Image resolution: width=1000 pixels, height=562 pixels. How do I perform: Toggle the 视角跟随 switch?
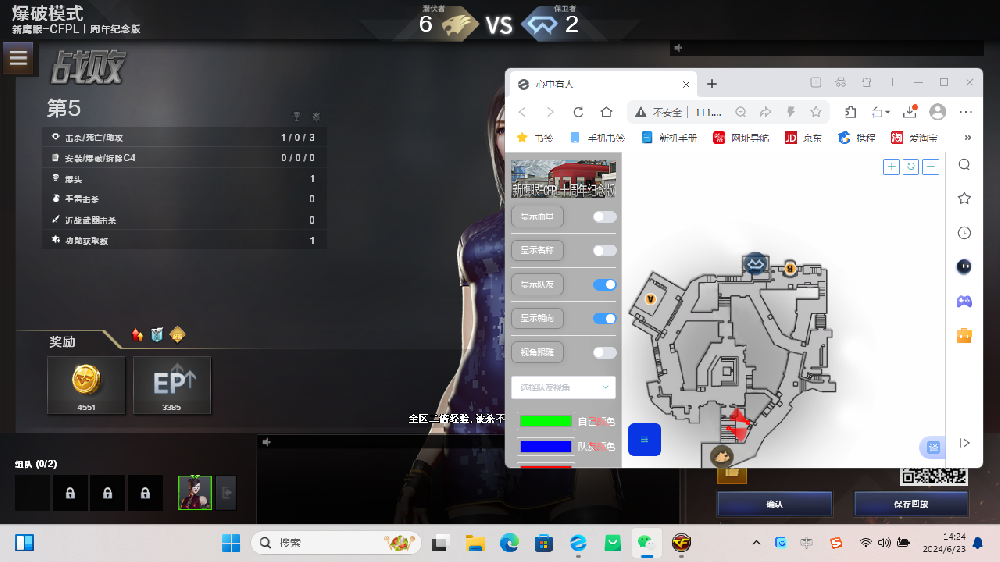(604, 353)
